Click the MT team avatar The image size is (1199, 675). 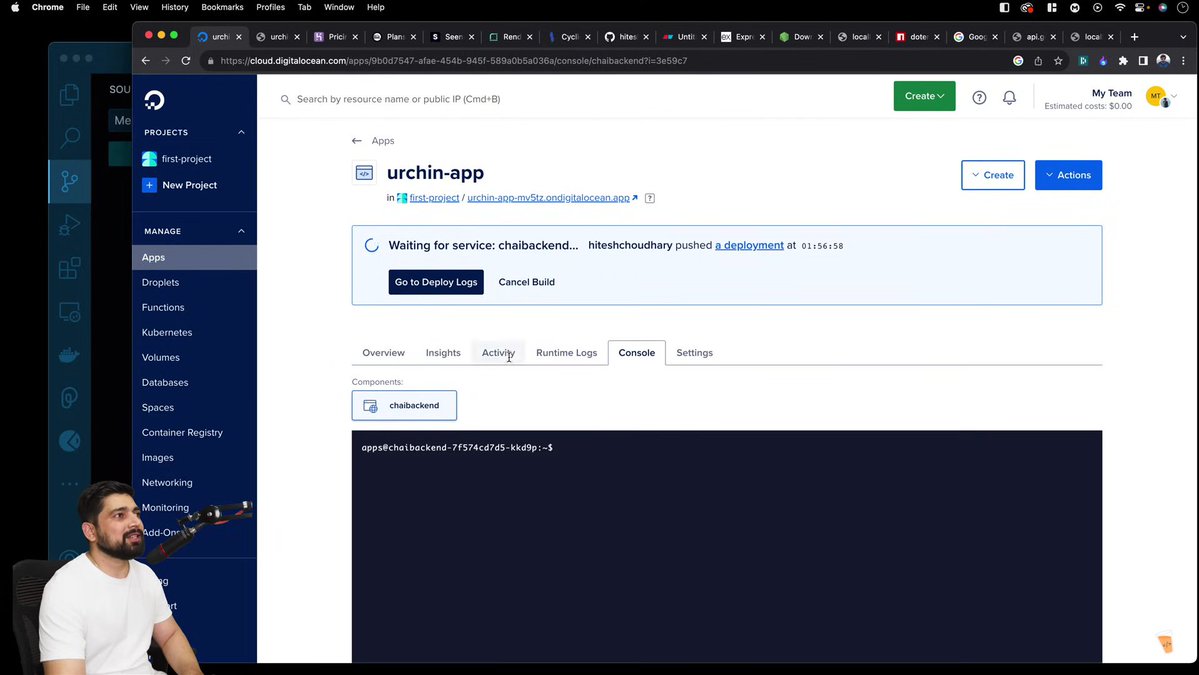click(x=1155, y=96)
